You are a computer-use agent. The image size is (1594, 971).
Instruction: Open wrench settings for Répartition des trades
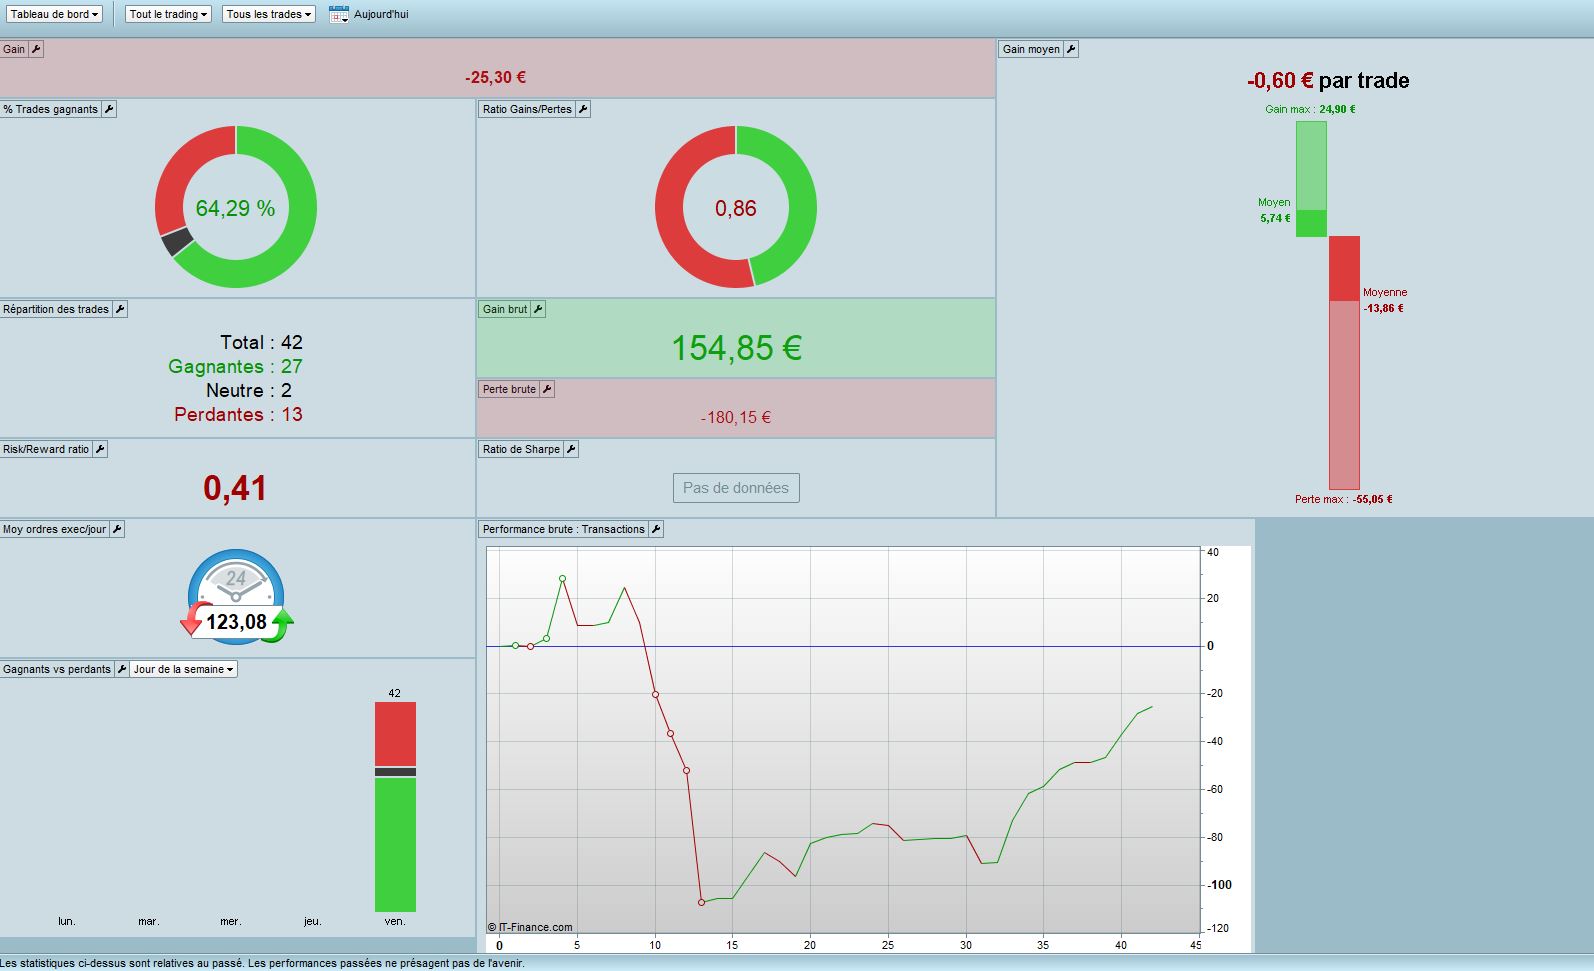pyautogui.click(x=120, y=309)
